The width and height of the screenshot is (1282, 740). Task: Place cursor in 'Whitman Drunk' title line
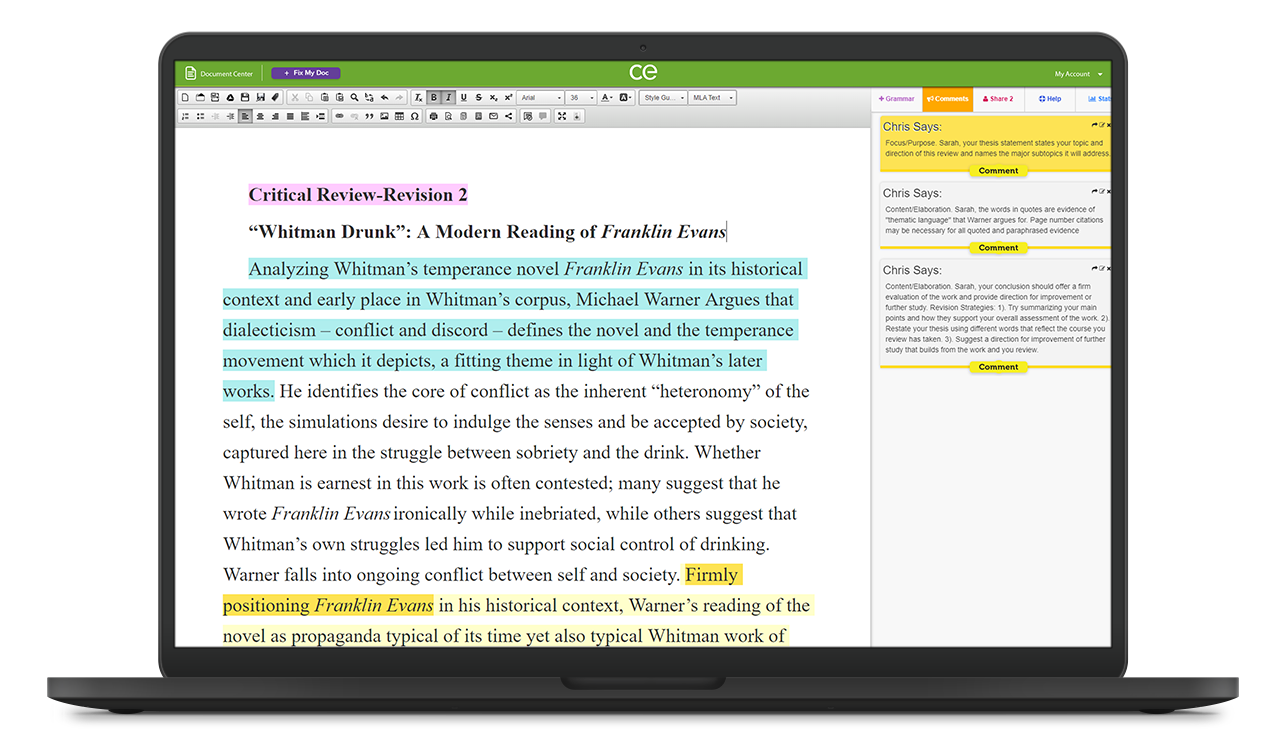pyautogui.click(x=487, y=232)
